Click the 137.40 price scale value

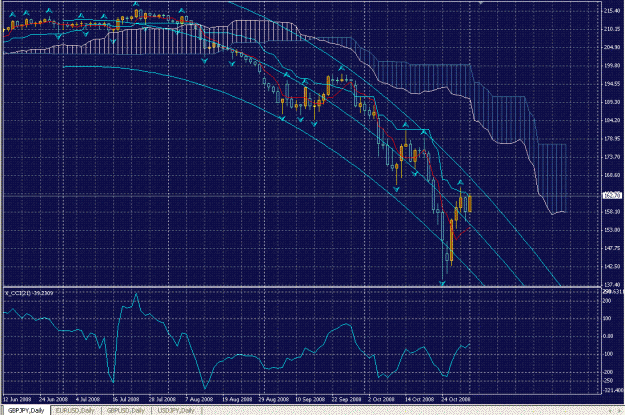coord(612,284)
